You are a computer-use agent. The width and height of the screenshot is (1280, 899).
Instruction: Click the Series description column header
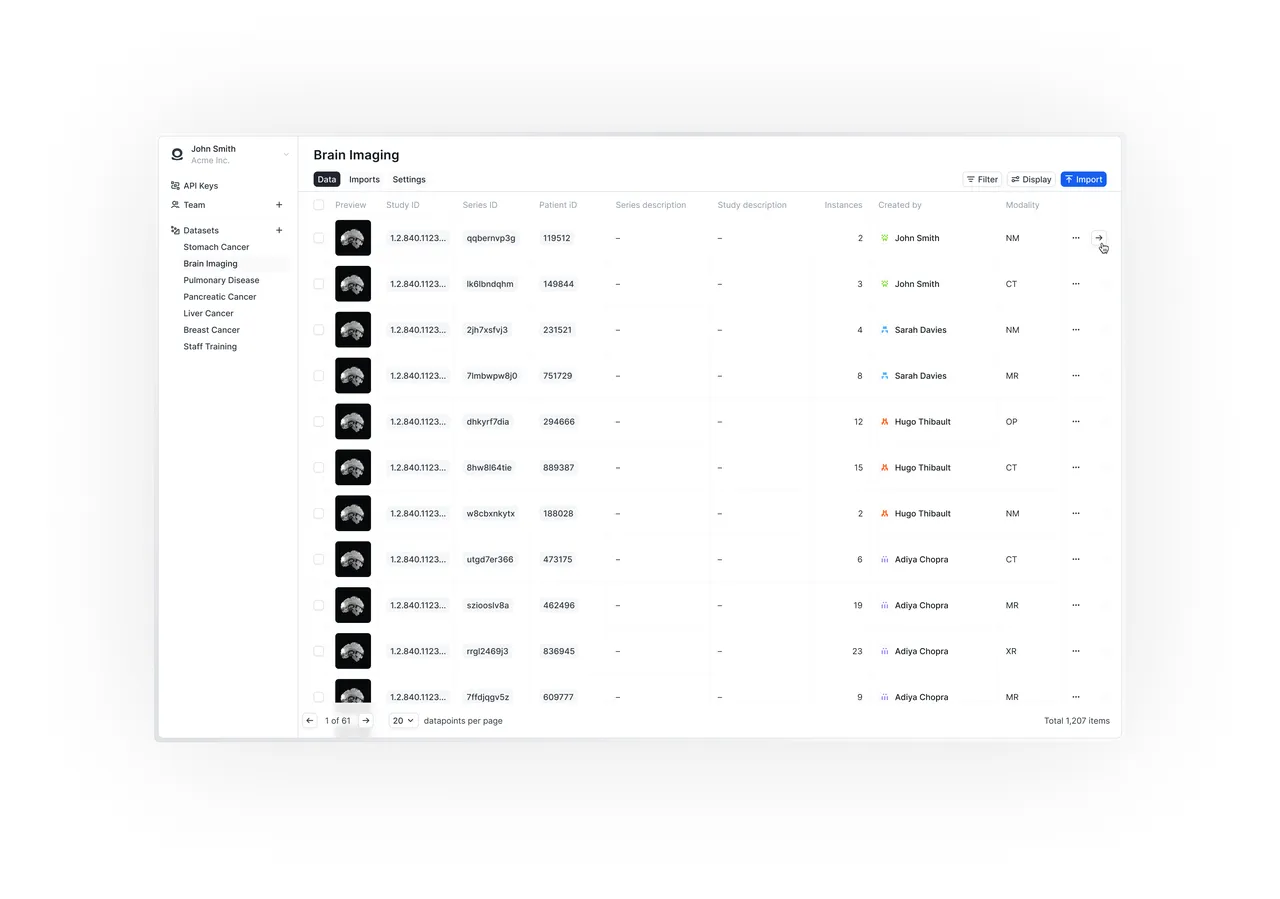[x=651, y=205]
